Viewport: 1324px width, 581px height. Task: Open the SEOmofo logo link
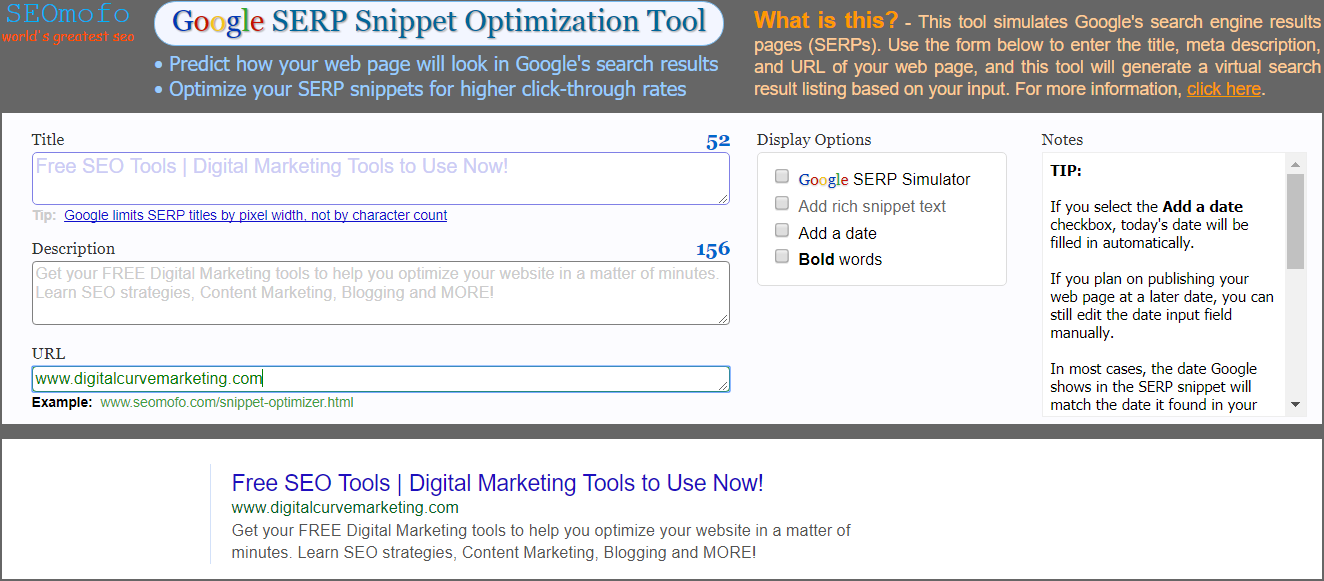pos(68,24)
